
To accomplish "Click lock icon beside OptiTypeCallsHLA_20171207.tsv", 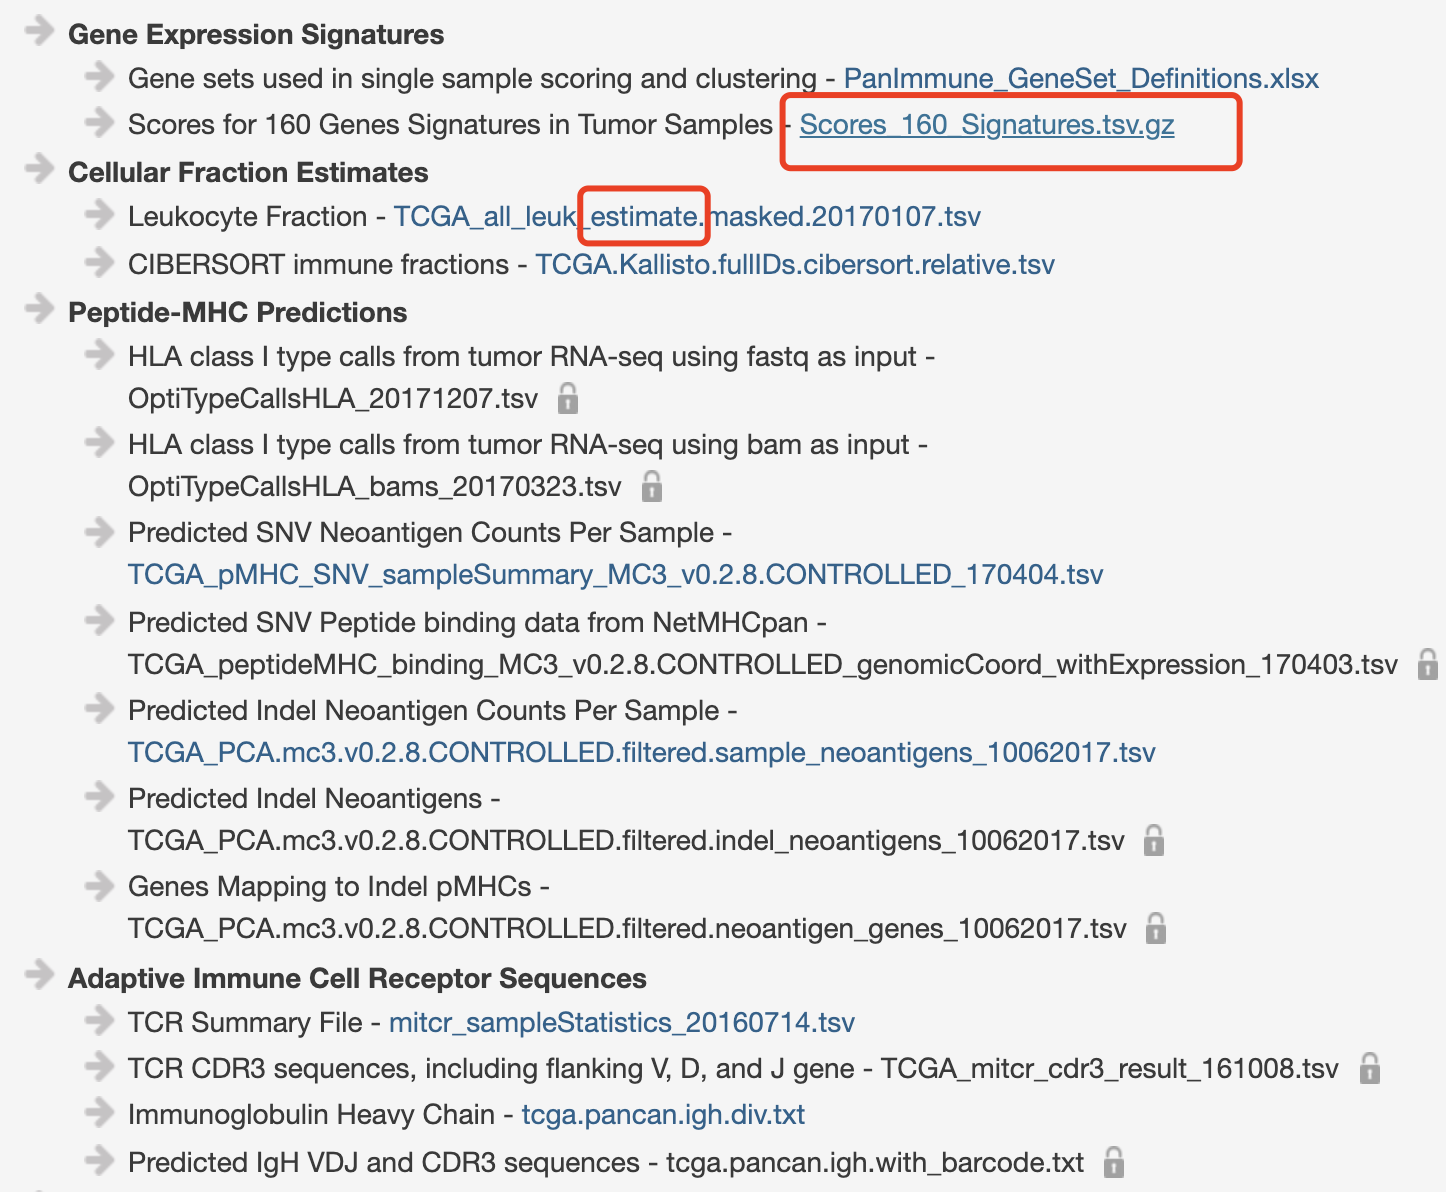I will 568,398.
